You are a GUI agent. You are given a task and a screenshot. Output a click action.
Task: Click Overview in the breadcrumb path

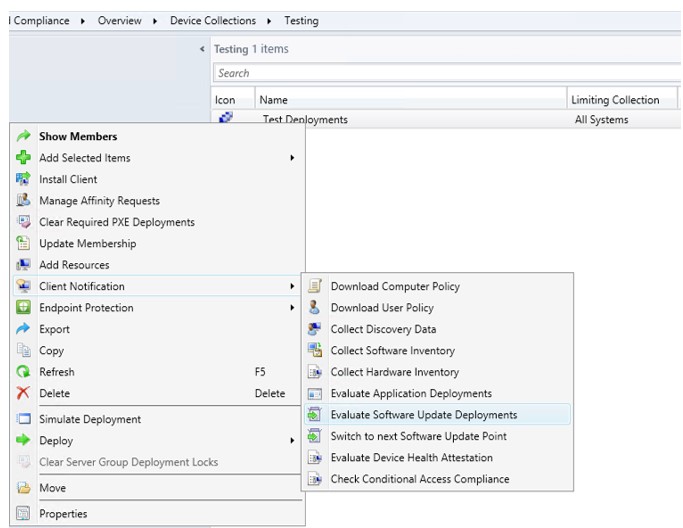[119, 20]
